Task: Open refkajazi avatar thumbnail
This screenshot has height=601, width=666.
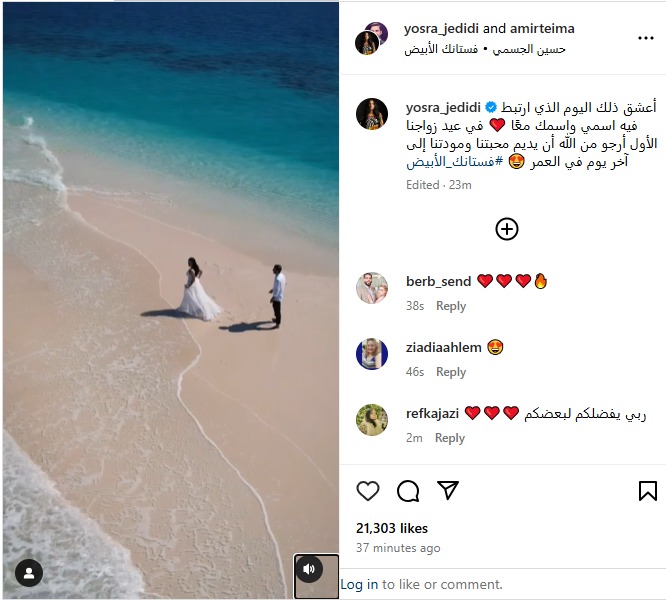Action: (372, 420)
